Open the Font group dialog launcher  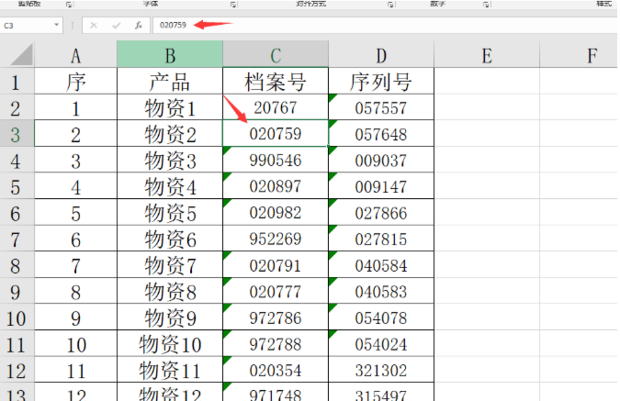pos(233,4)
